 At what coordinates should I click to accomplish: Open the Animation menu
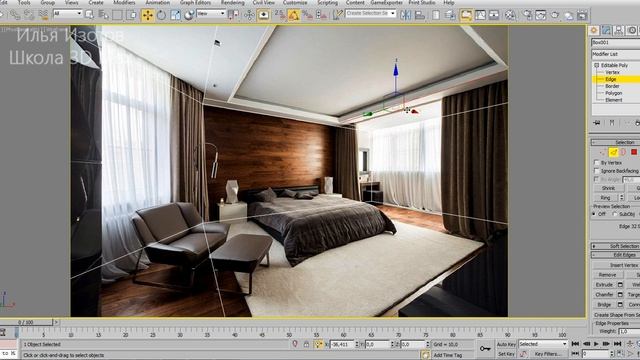coord(158,2)
